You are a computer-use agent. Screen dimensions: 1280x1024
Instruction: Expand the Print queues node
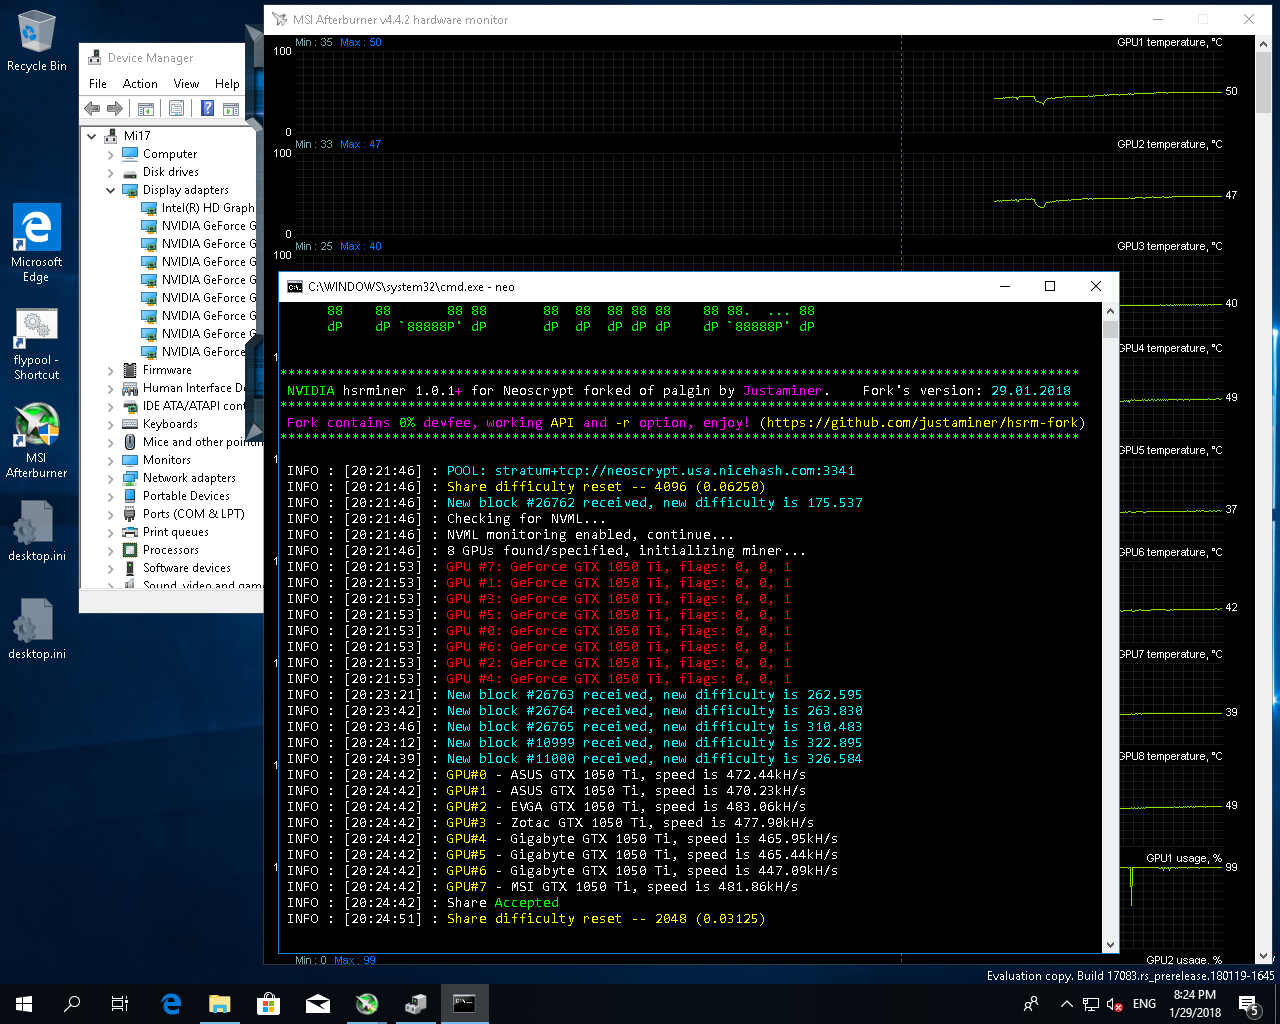click(110, 532)
